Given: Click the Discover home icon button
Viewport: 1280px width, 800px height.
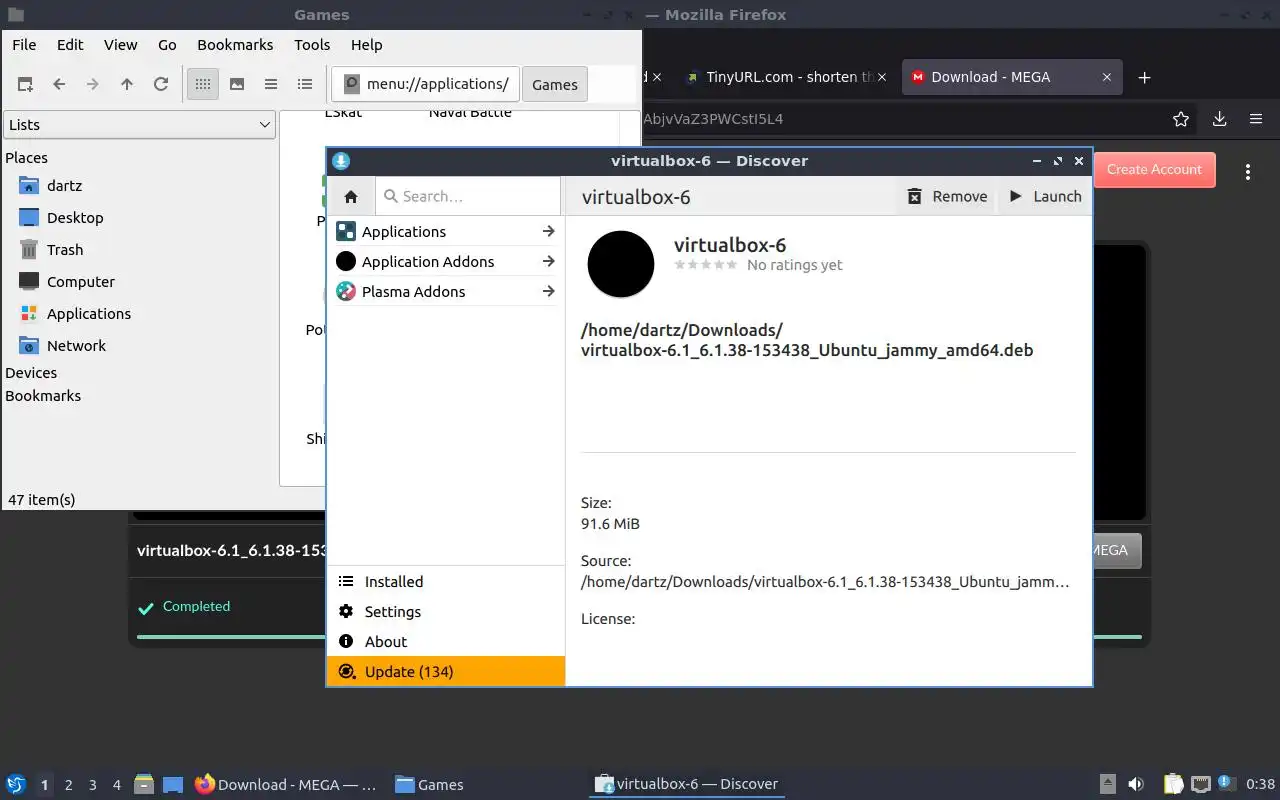Looking at the screenshot, I should click(350, 196).
